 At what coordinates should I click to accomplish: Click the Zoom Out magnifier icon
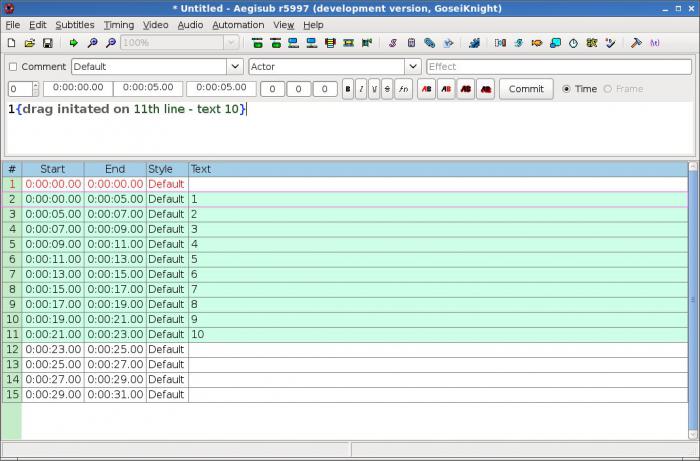pos(111,43)
